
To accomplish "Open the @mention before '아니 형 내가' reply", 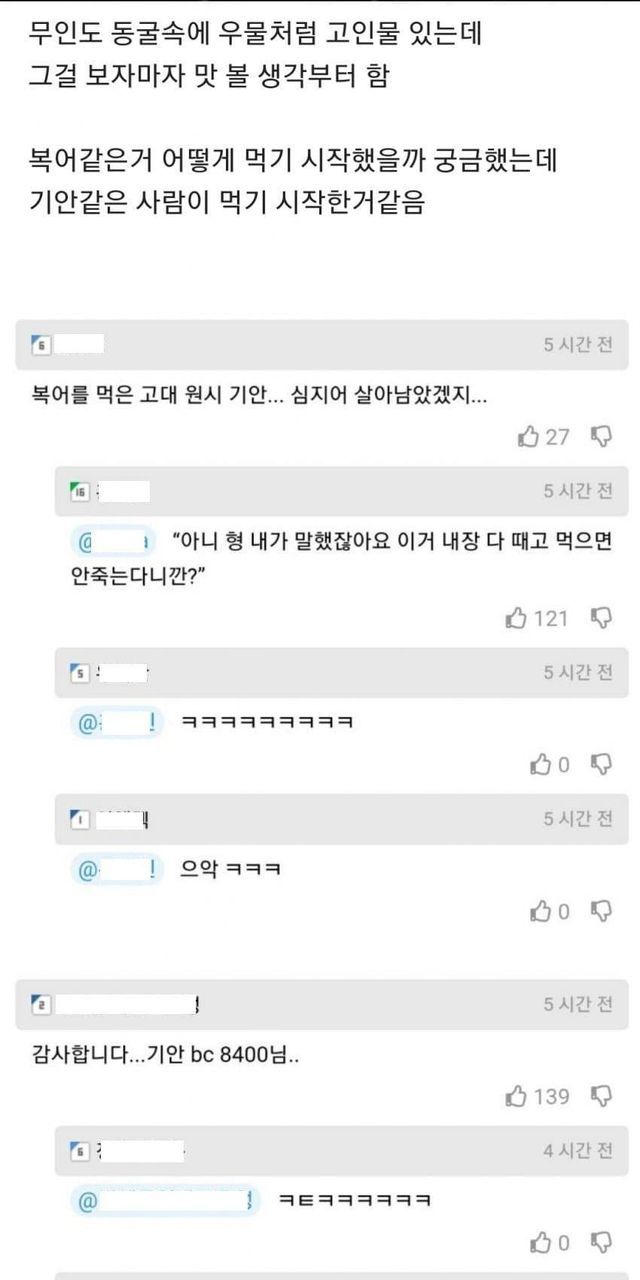I will (113, 542).
